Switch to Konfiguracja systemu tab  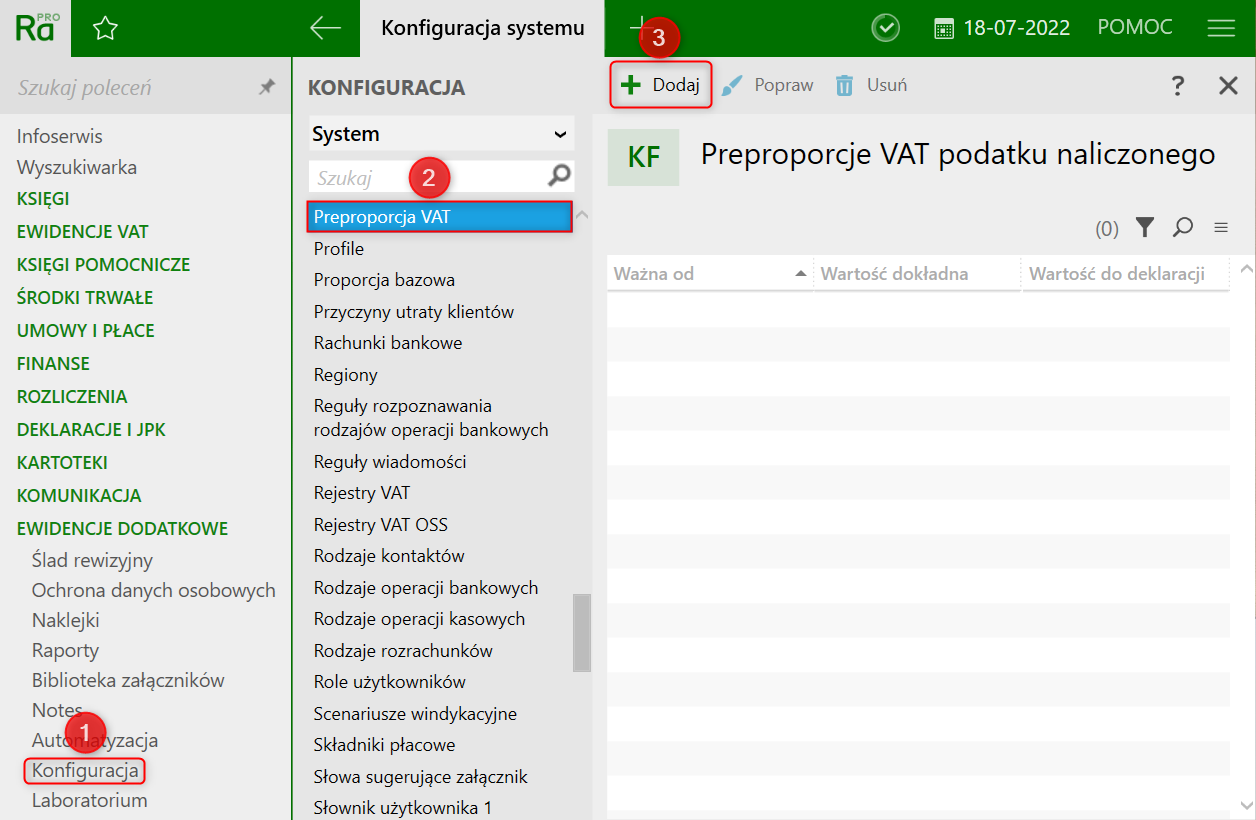click(482, 28)
